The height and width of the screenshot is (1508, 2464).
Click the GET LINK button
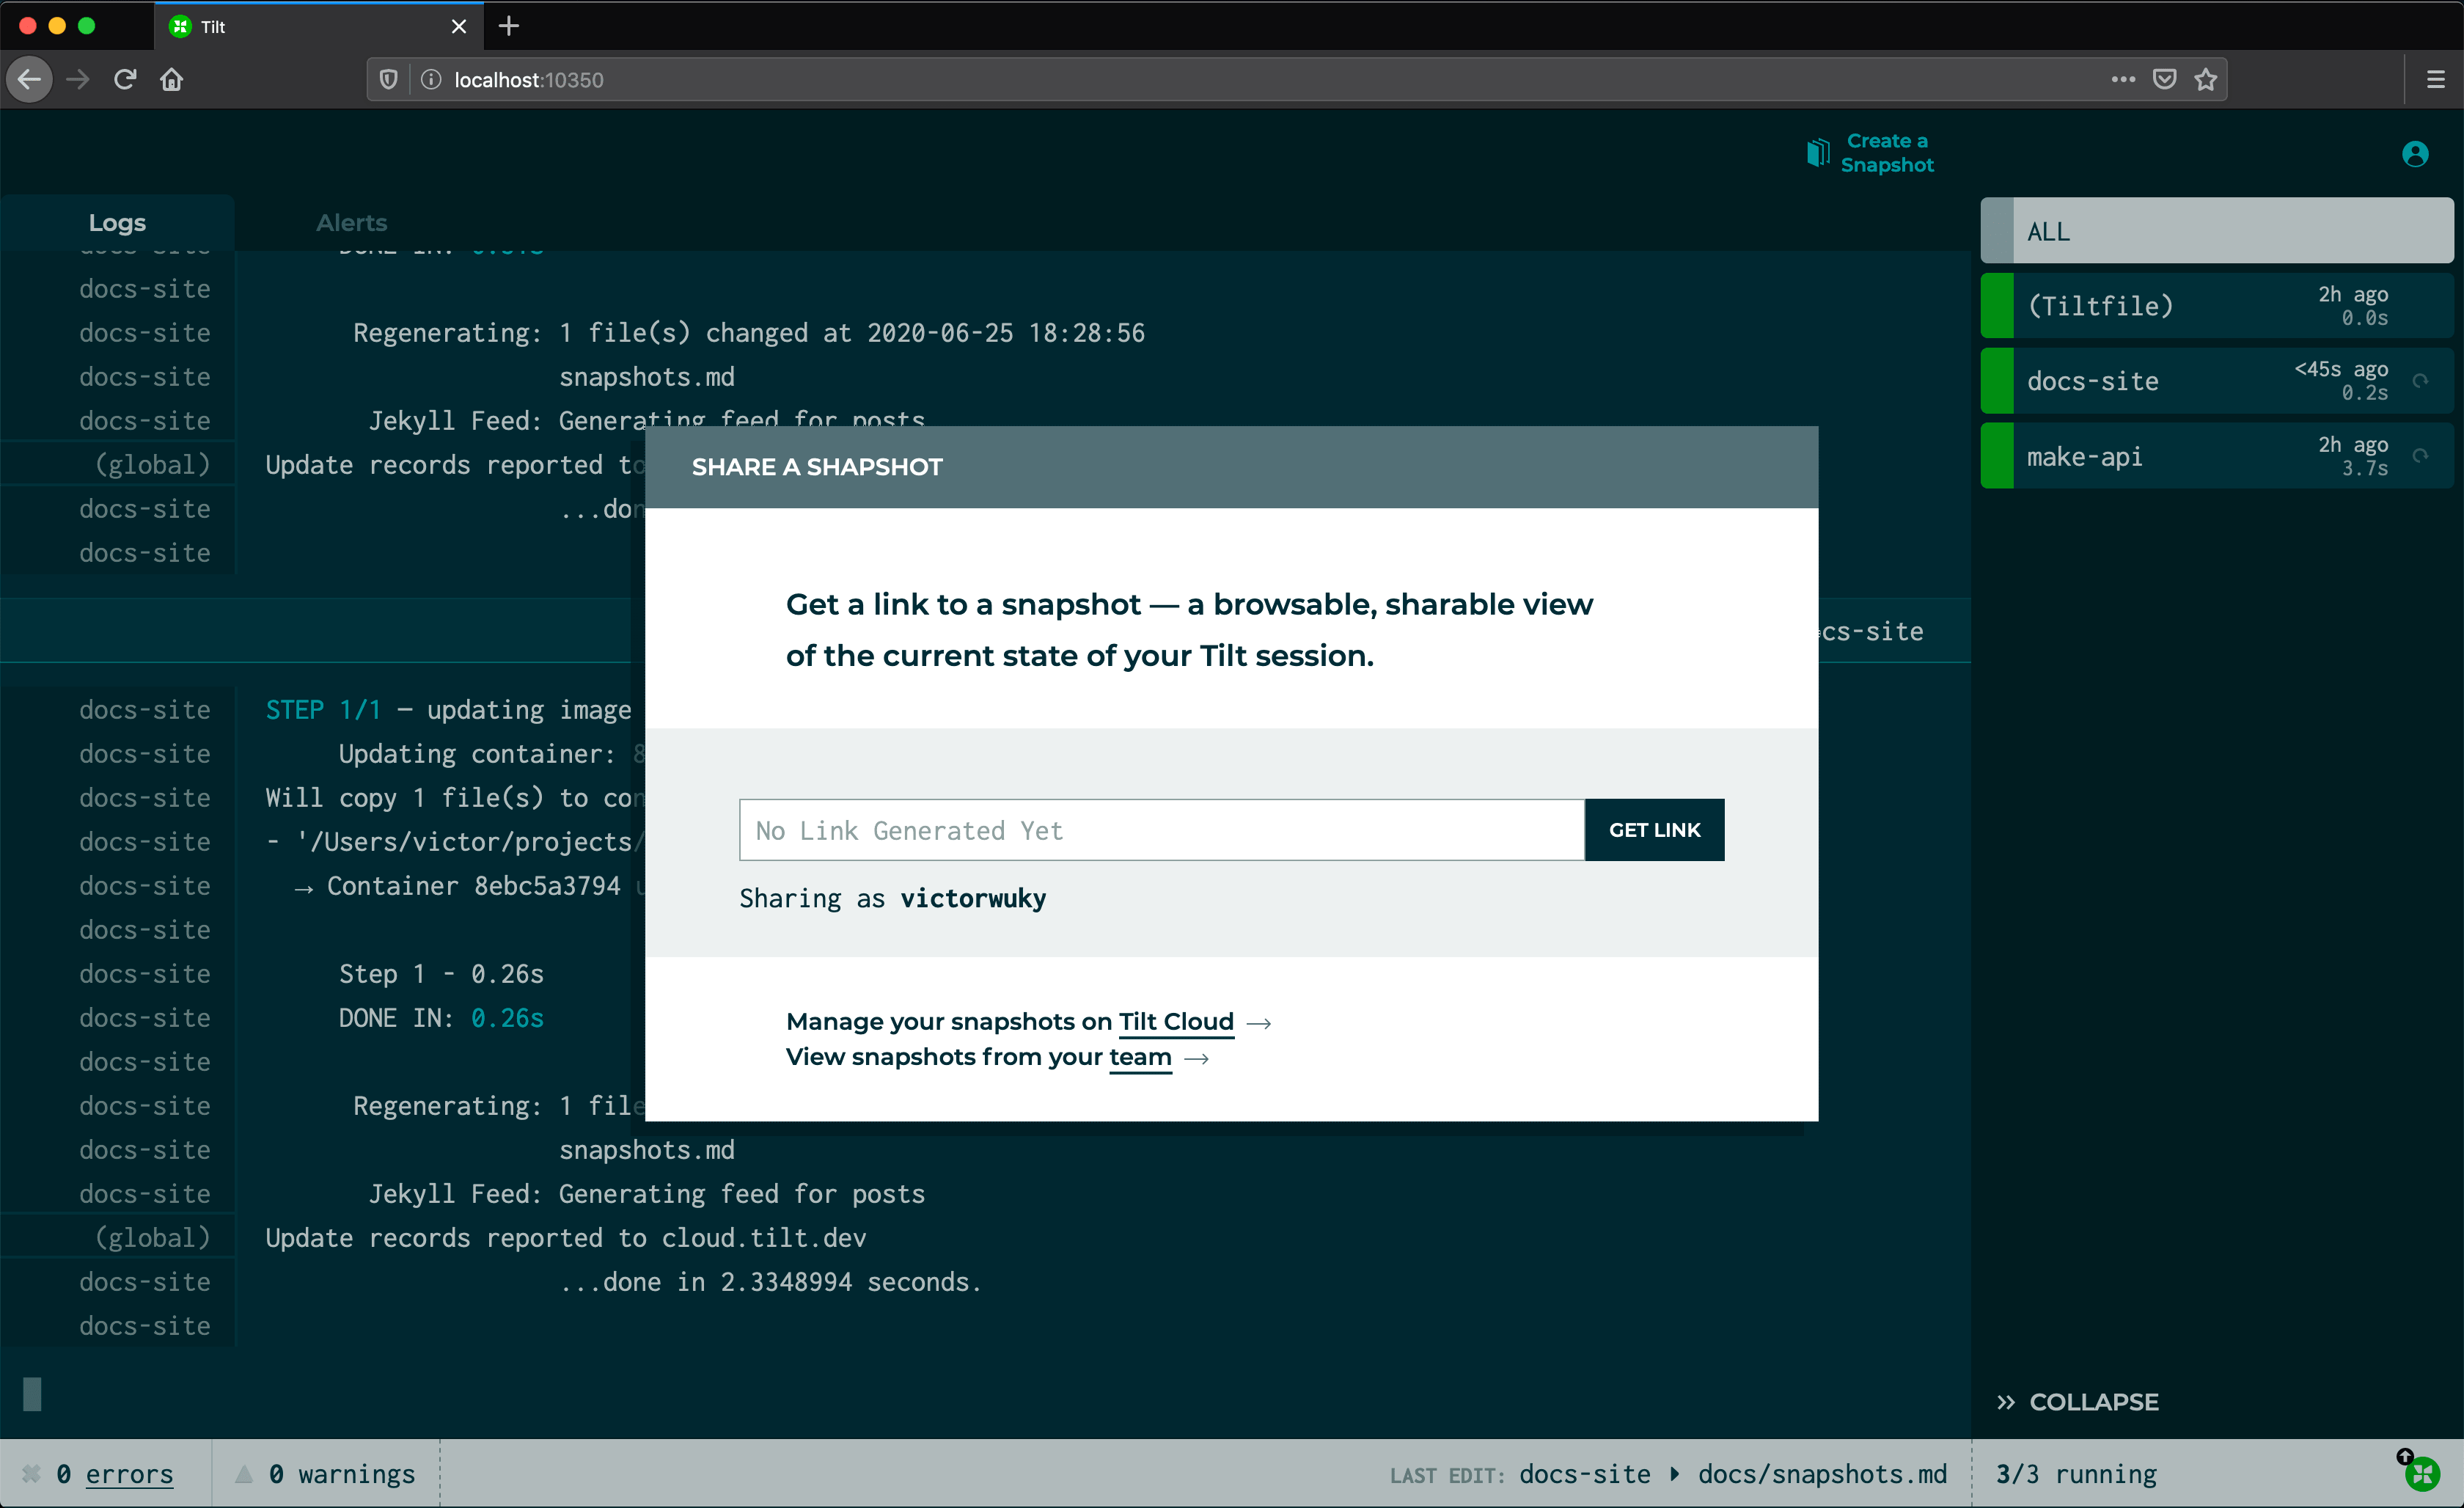1655,830
